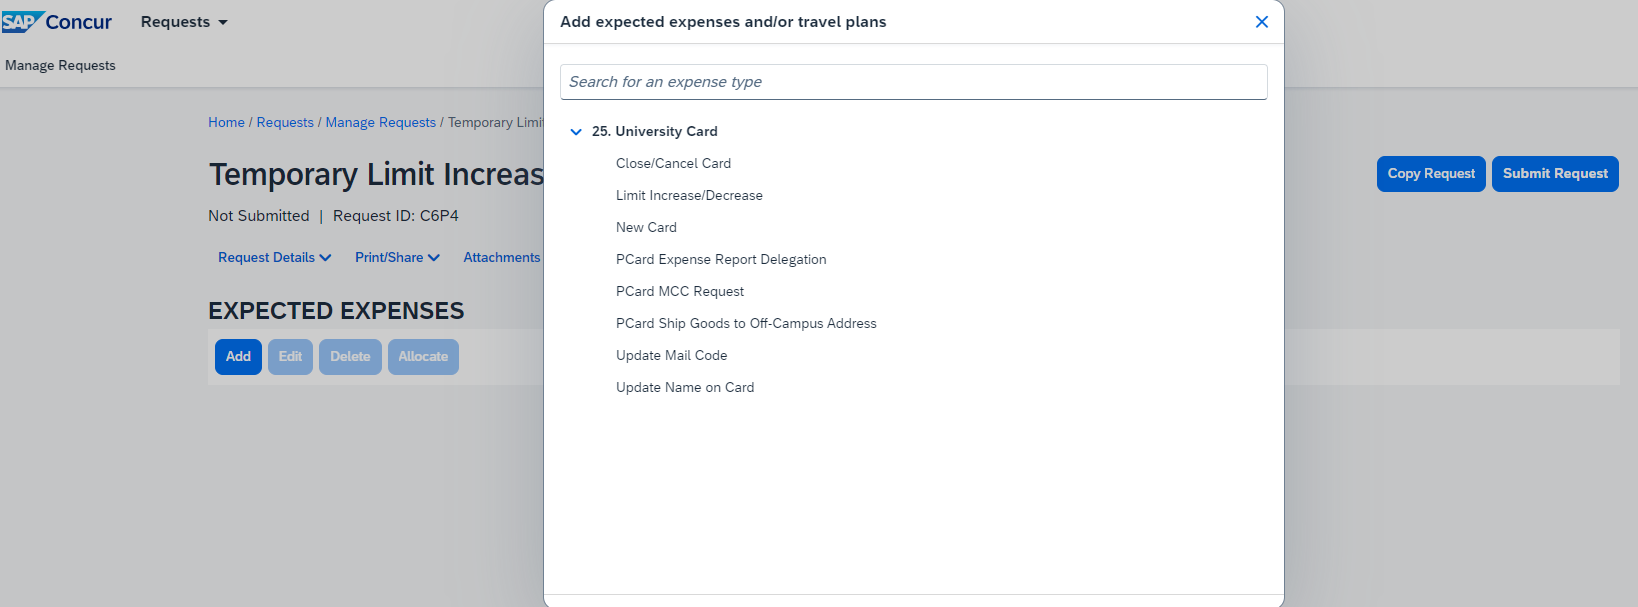Close the add expected expenses dialog
The height and width of the screenshot is (607, 1638).
[x=1261, y=22]
